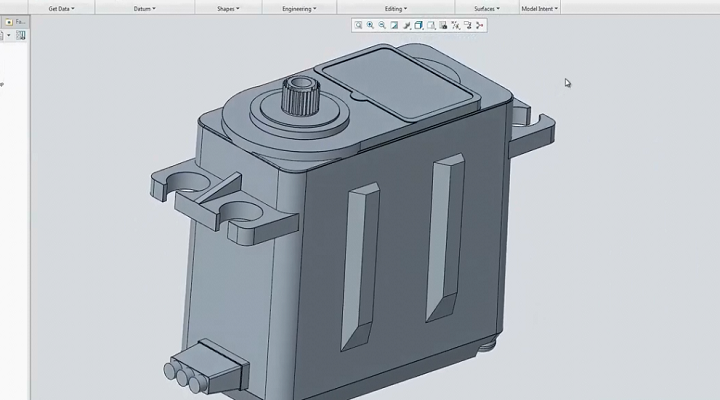This screenshot has width=720, height=400.
Task: Expand the Datum group dropdown
Action: (x=145, y=8)
